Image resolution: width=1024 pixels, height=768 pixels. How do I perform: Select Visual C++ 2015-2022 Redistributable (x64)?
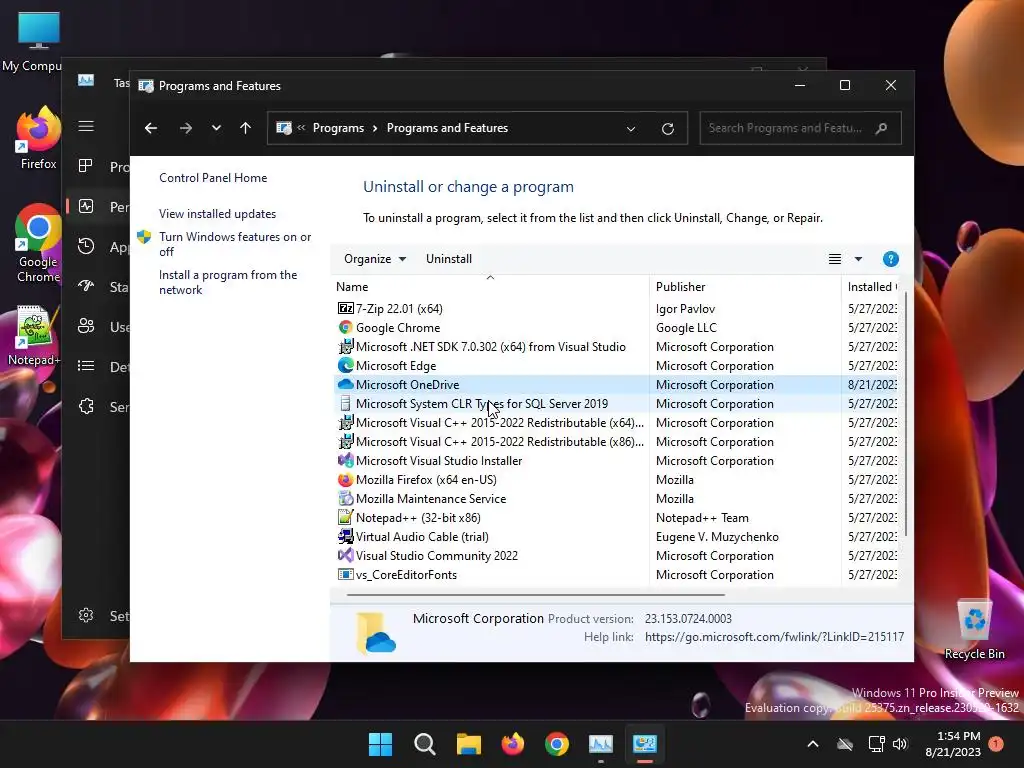[500, 423]
